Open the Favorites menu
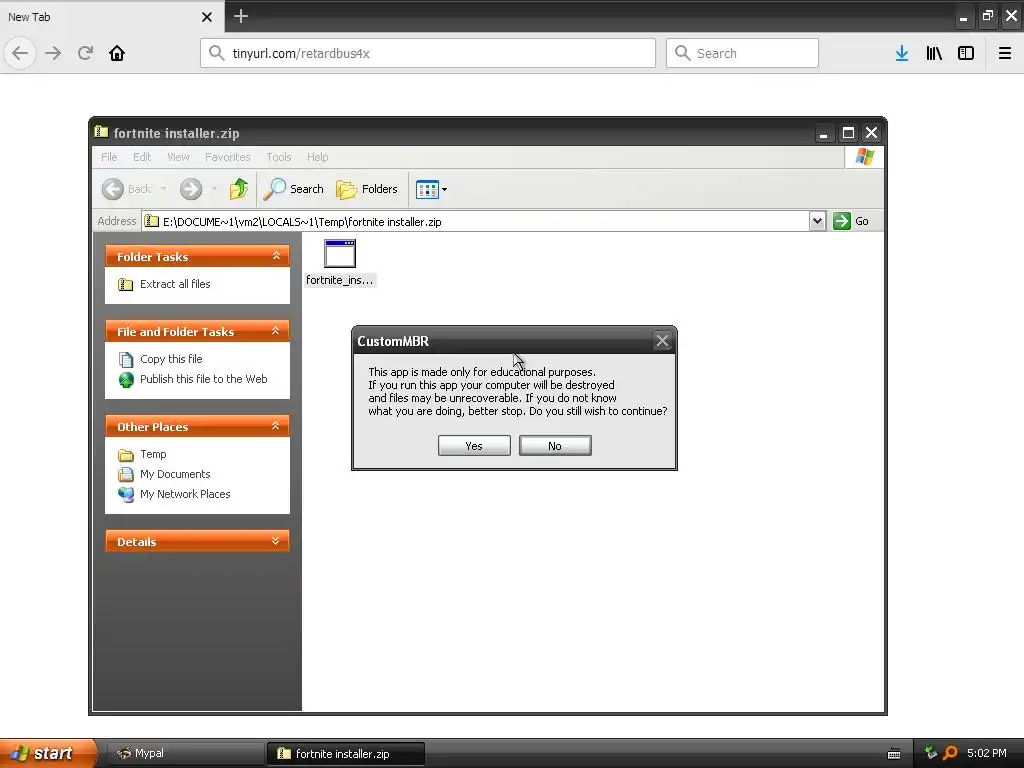Image resolution: width=1024 pixels, height=768 pixels. tap(227, 157)
